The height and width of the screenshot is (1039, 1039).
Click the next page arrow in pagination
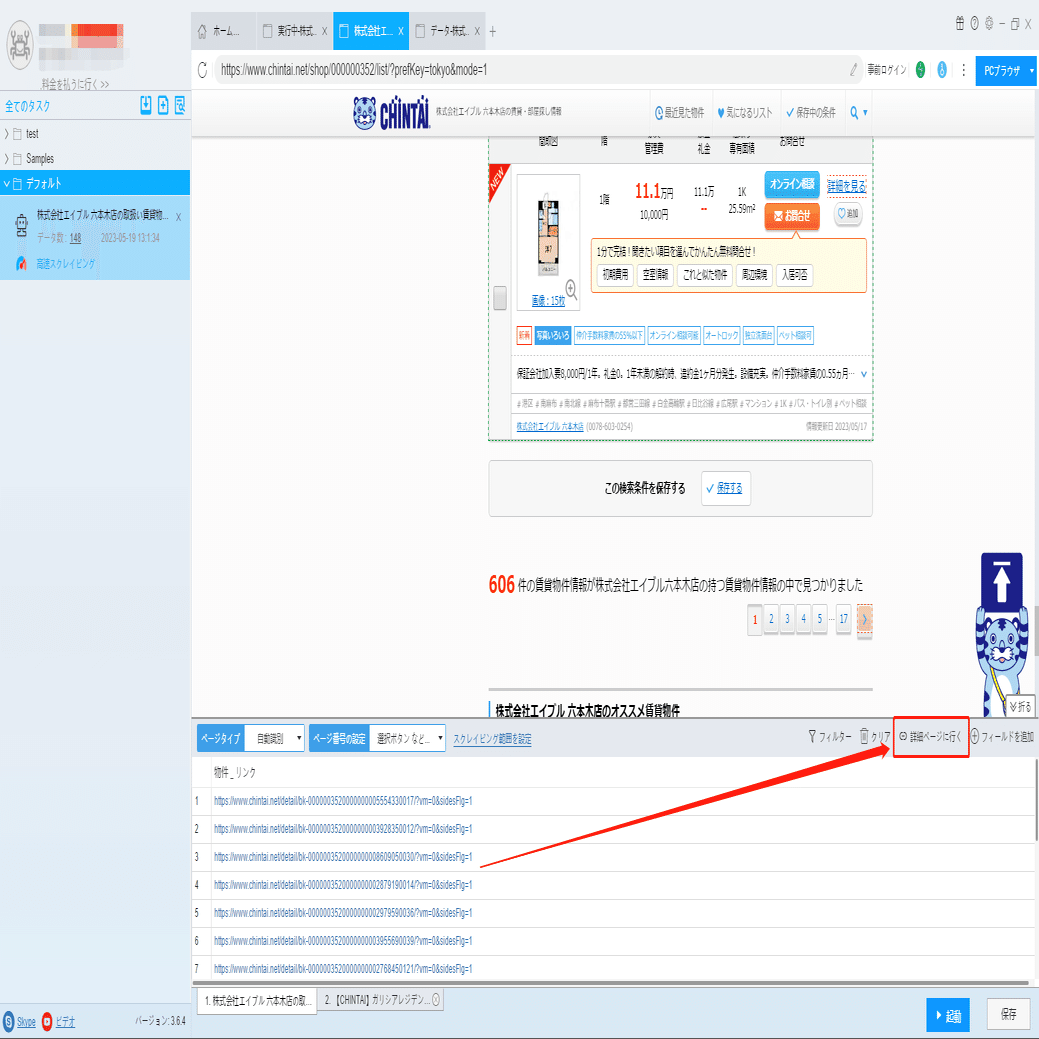[x=864, y=620]
